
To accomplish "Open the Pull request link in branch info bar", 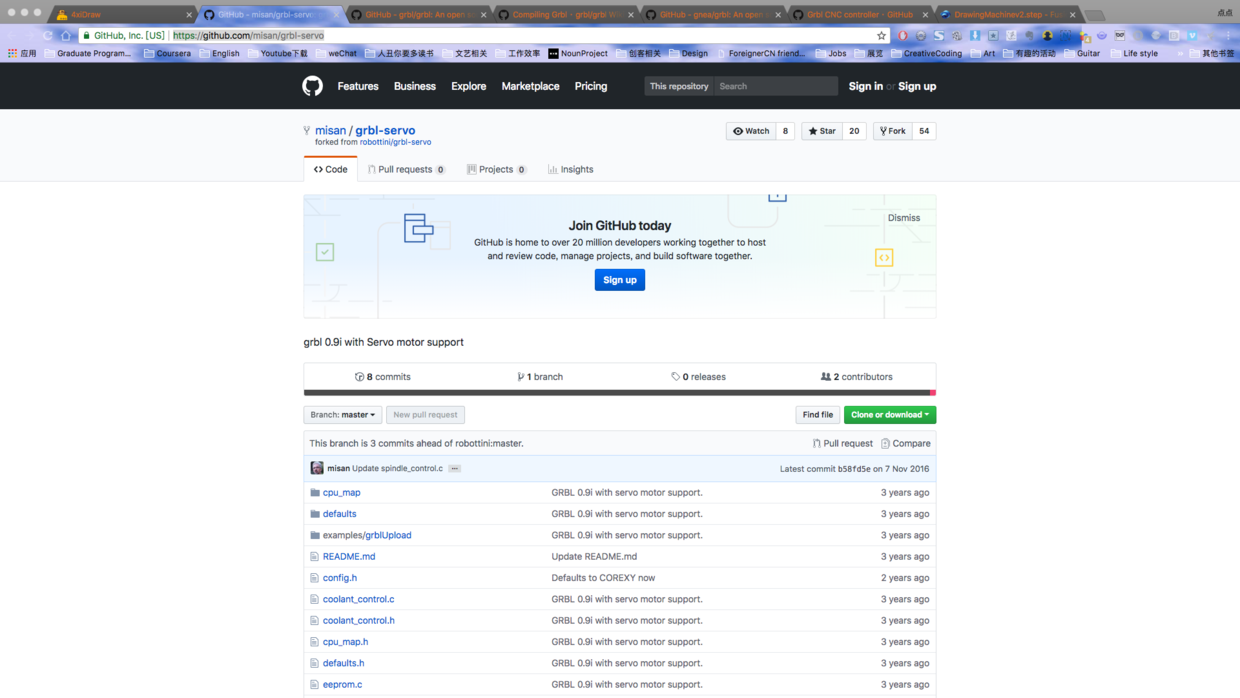I will coord(842,443).
